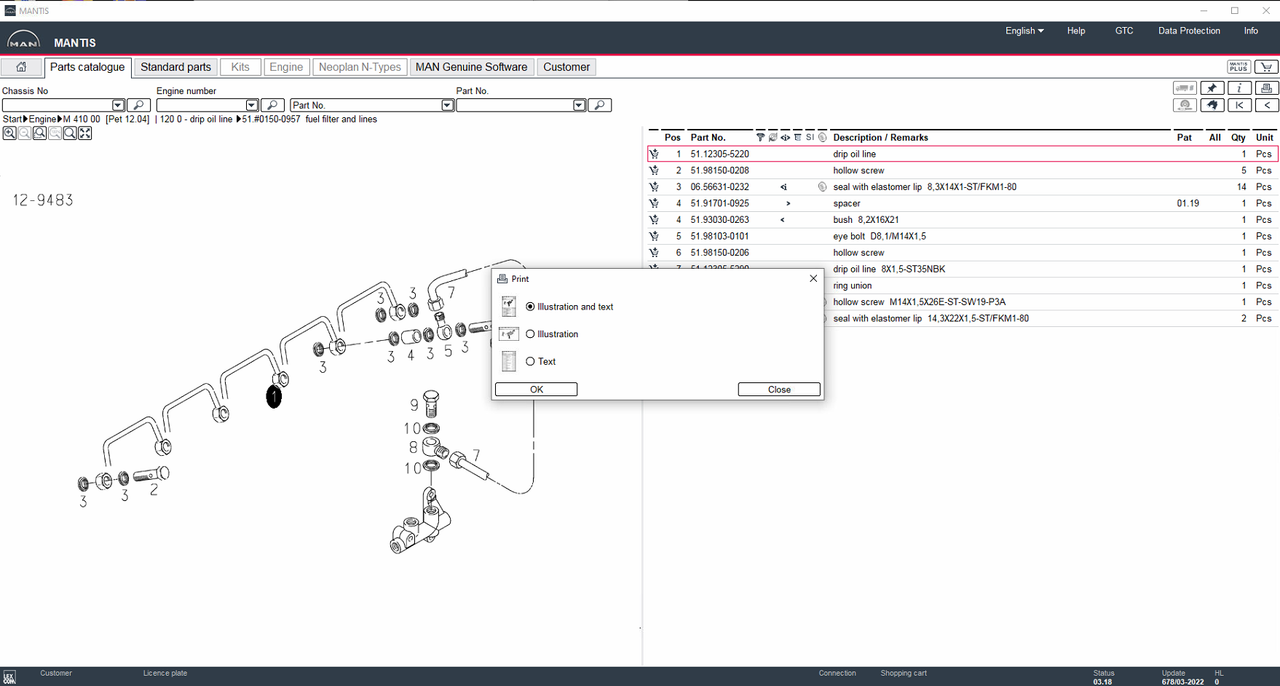The width and height of the screenshot is (1280, 686).
Task: Open the info 'i' icon button
Action: (1239, 88)
